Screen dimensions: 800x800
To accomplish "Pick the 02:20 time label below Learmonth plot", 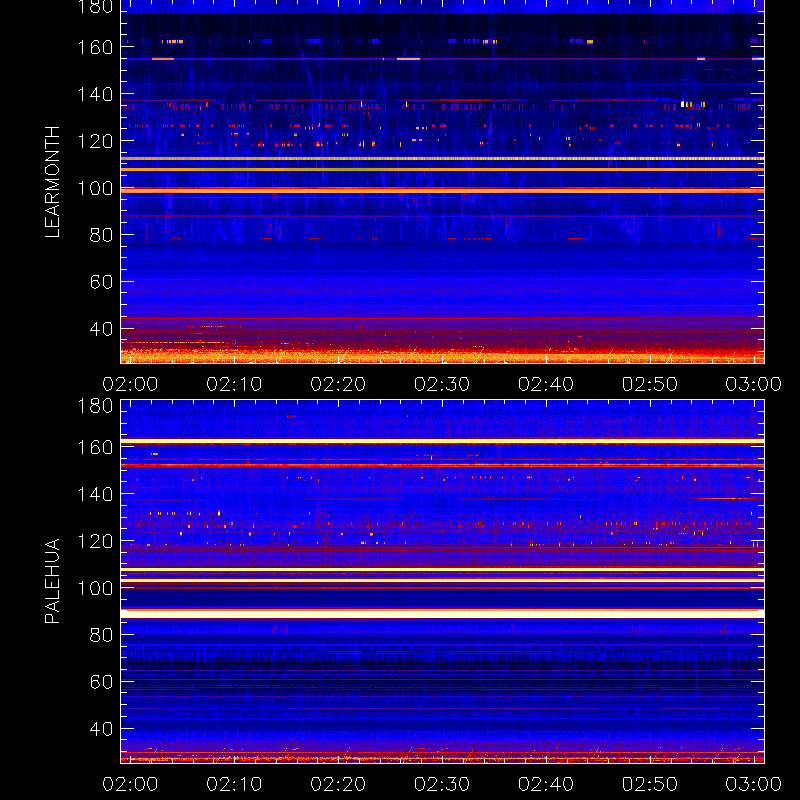I will [x=338, y=384].
